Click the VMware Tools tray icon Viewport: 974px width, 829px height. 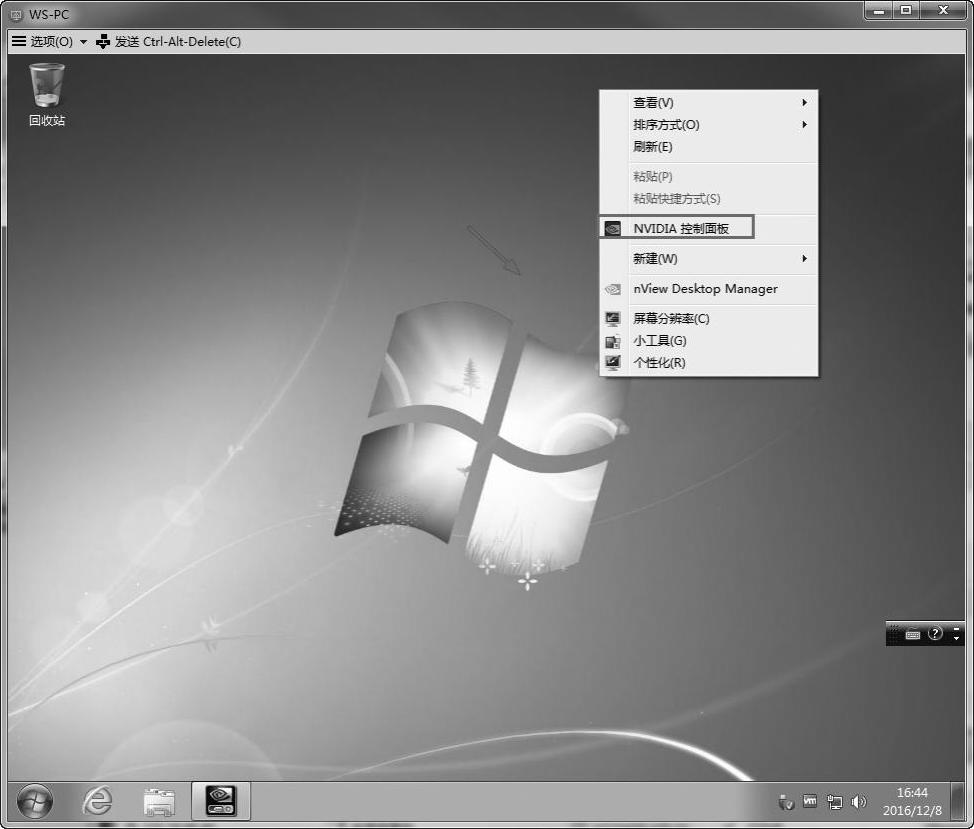810,802
